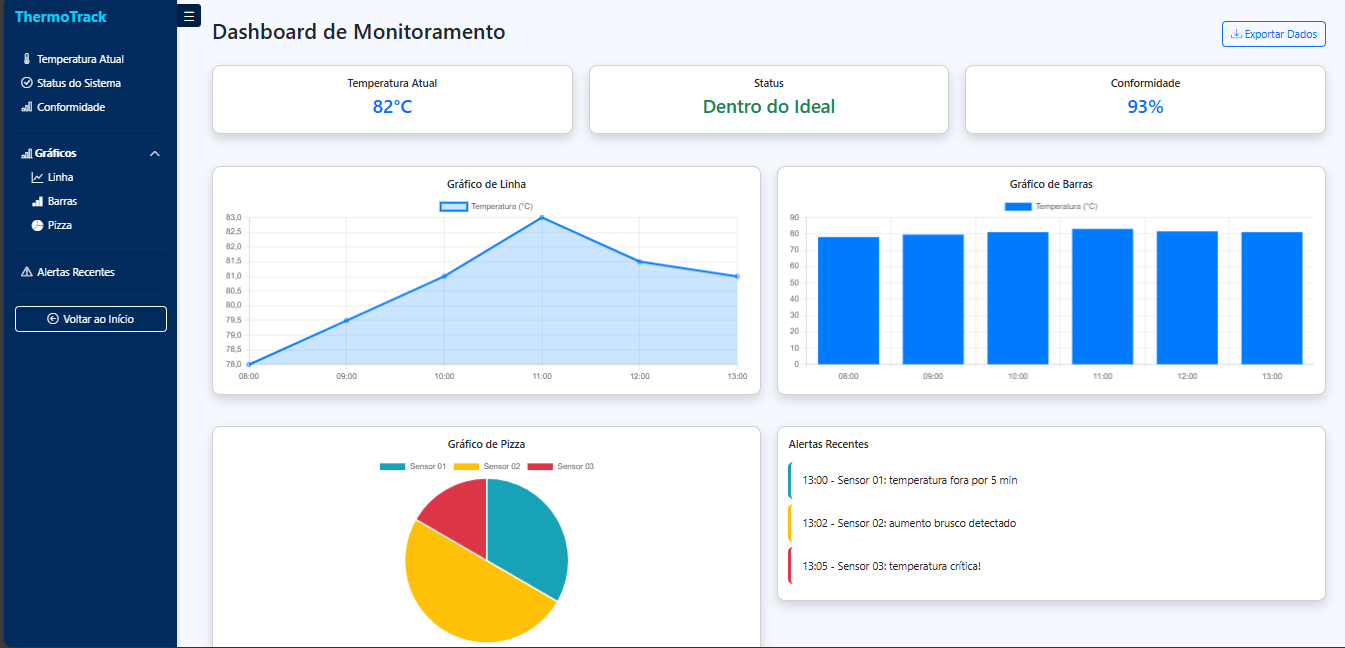Click the Gráficos submenu header

pyautogui.click(x=56, y=153)
